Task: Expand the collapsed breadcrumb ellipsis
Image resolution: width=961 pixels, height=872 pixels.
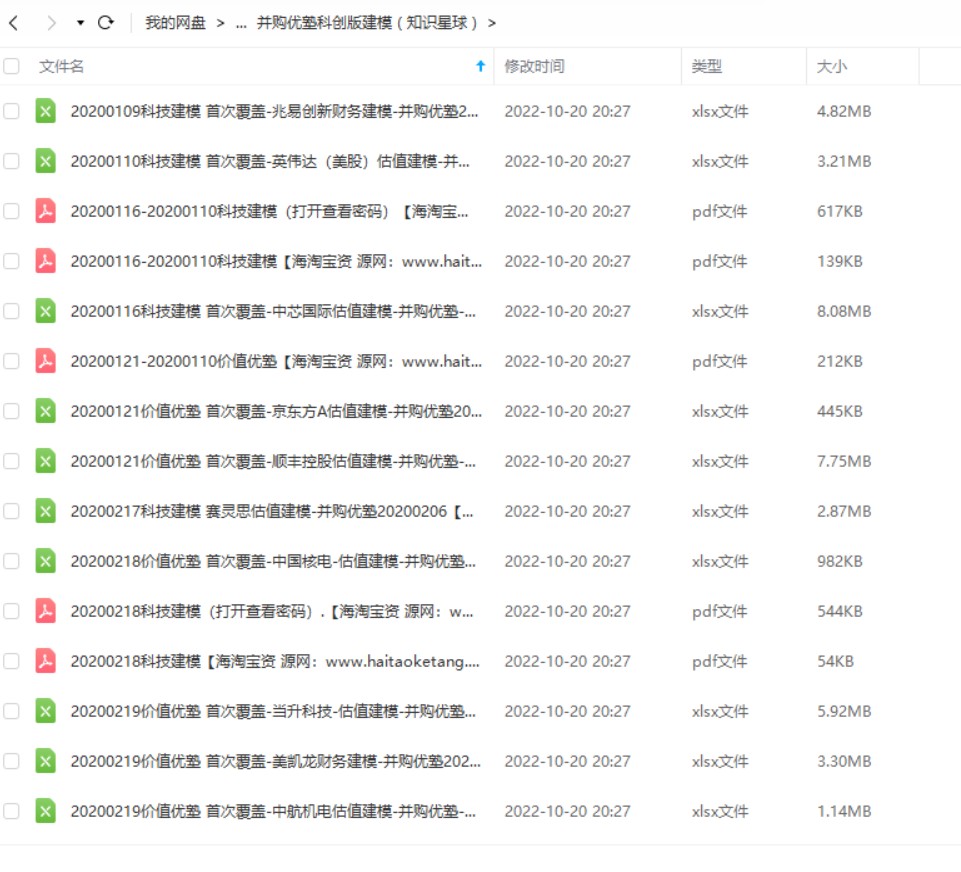Action: tap(241, 23)
